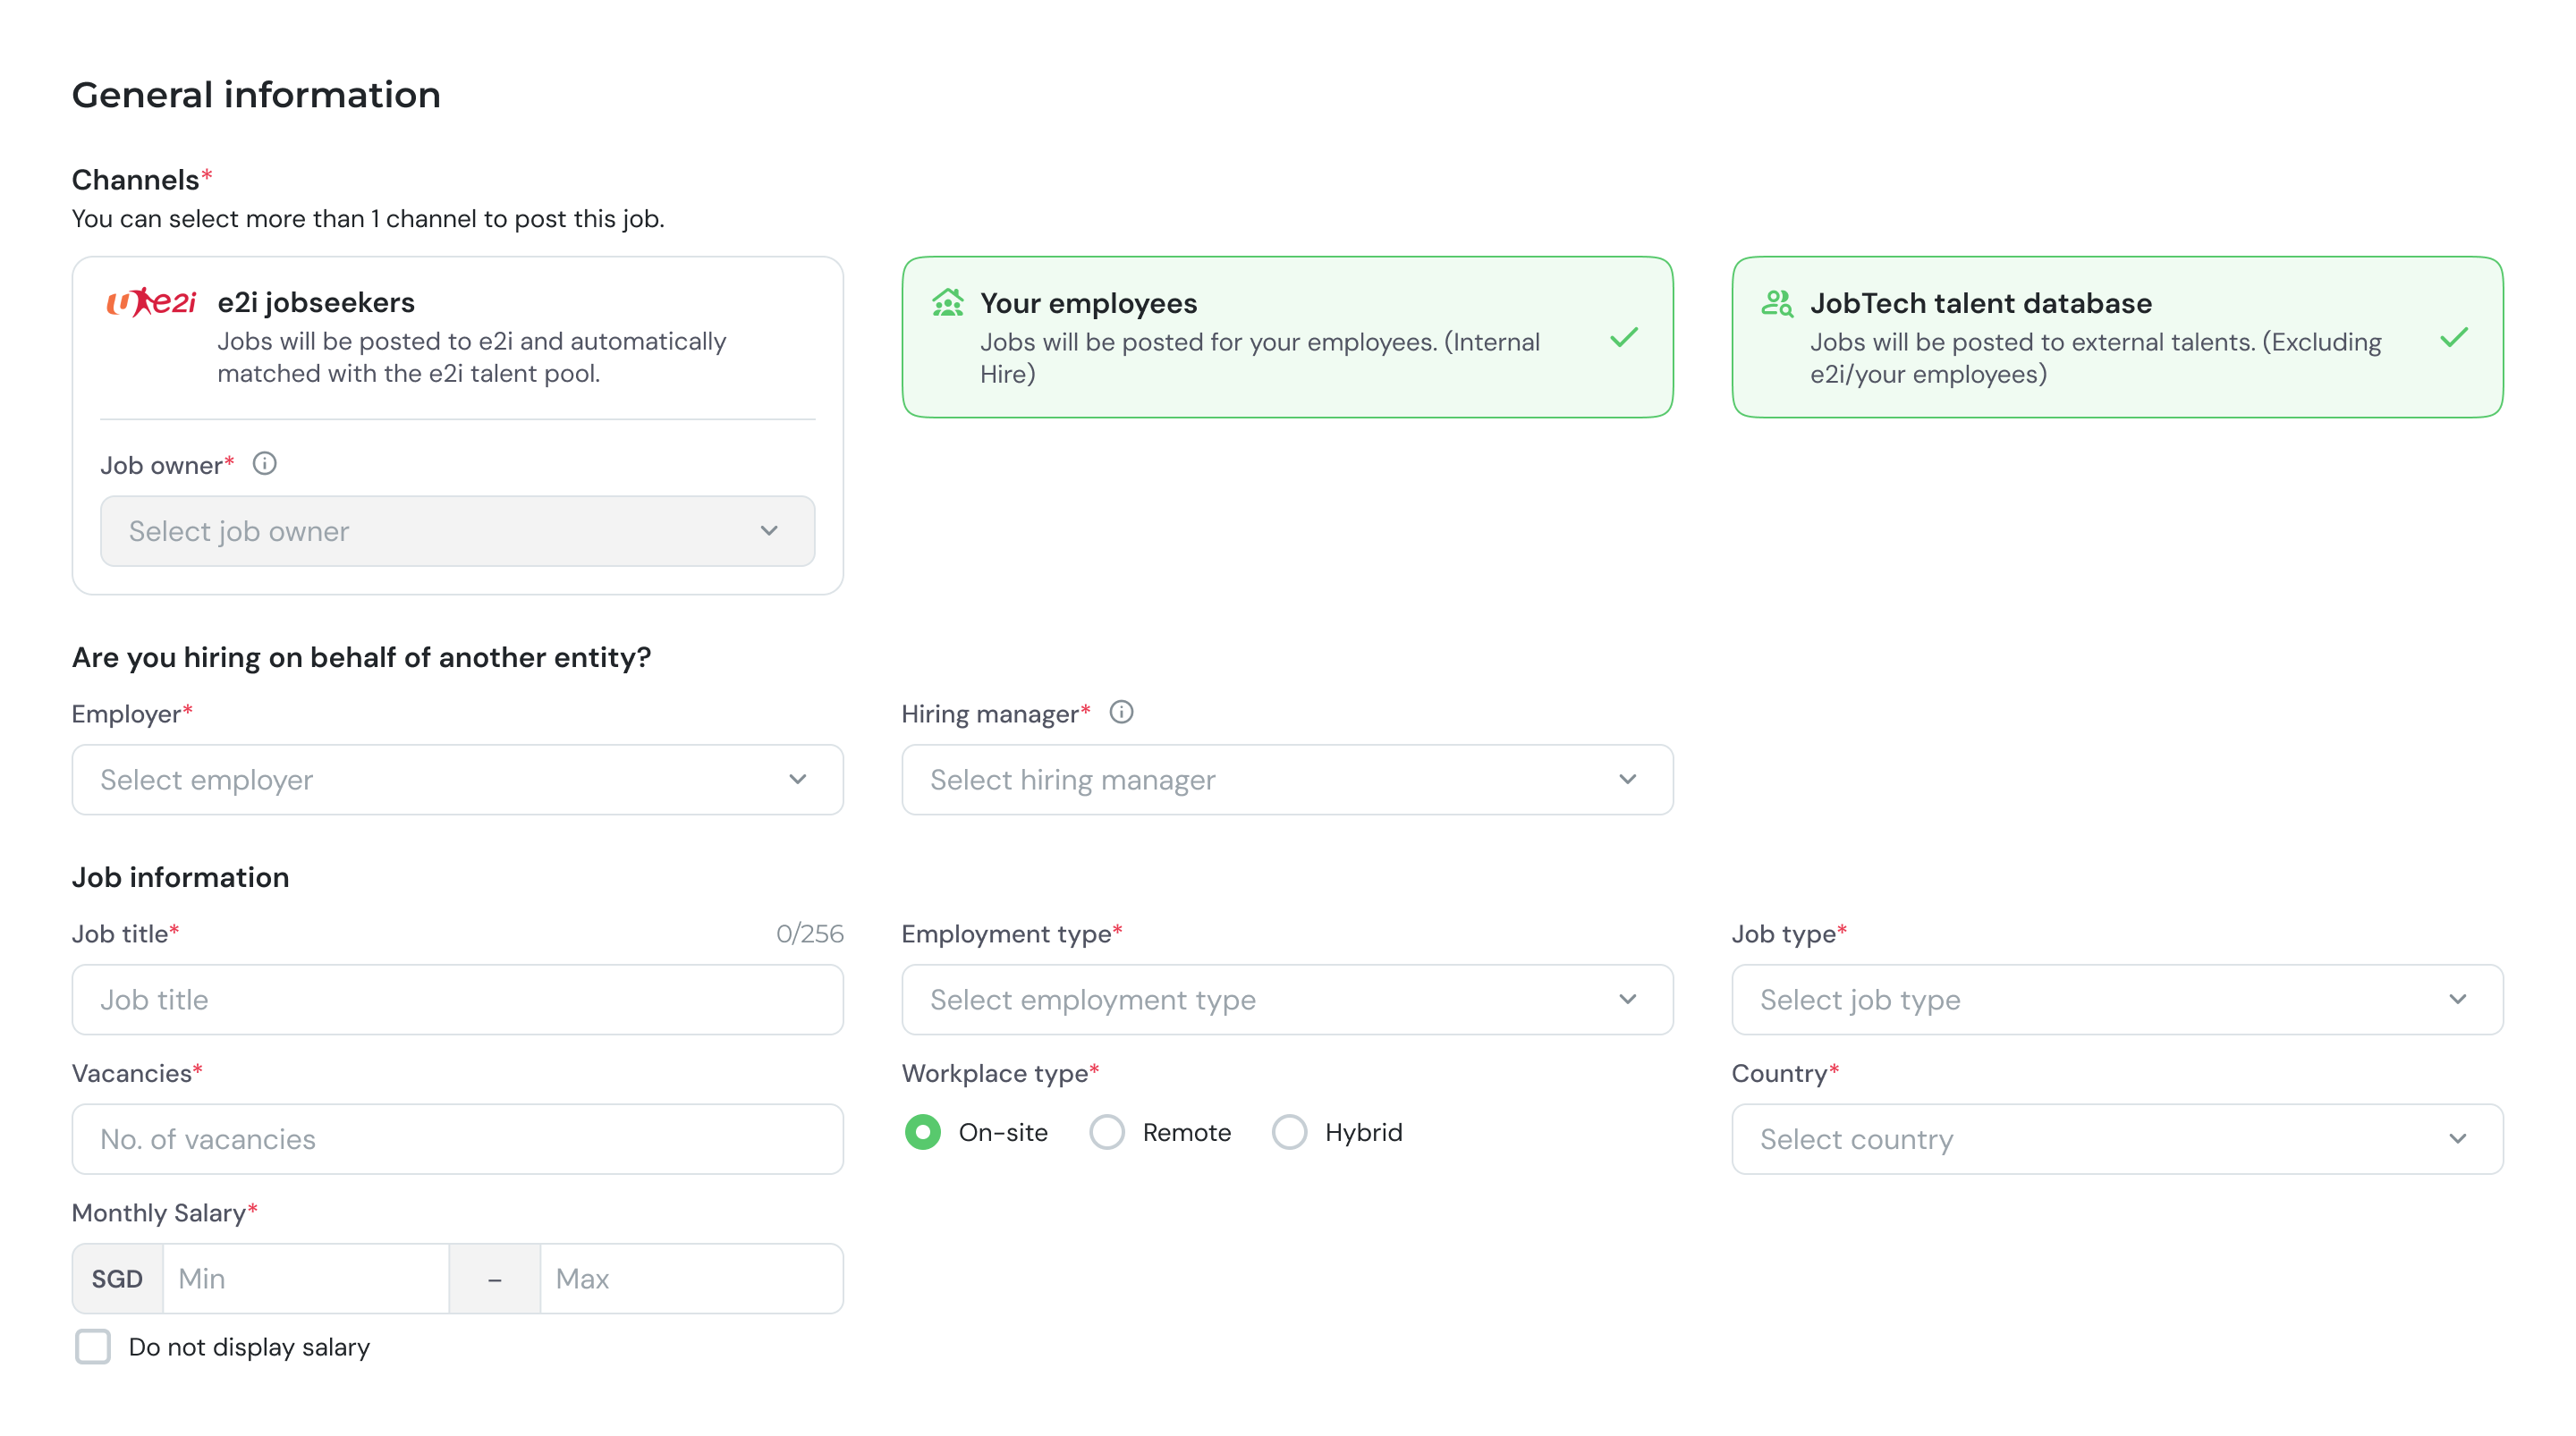Screen dimensions: 2576x1436
Task: Open the Select country dropdown
Action: (x=2117, y=1140)
